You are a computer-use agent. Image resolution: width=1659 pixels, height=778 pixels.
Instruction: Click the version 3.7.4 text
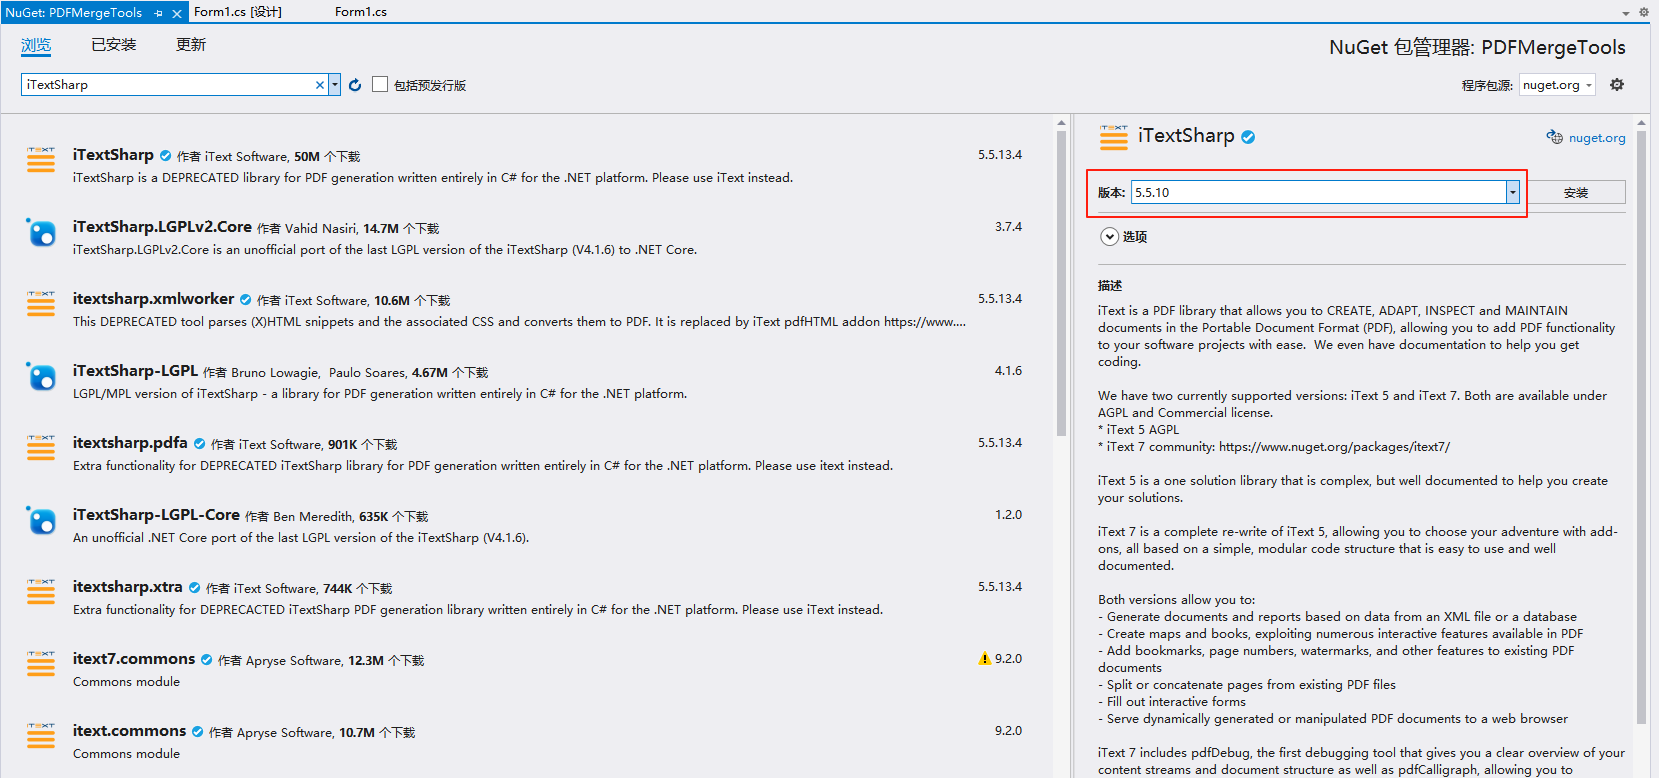(x=1008, y=227)
